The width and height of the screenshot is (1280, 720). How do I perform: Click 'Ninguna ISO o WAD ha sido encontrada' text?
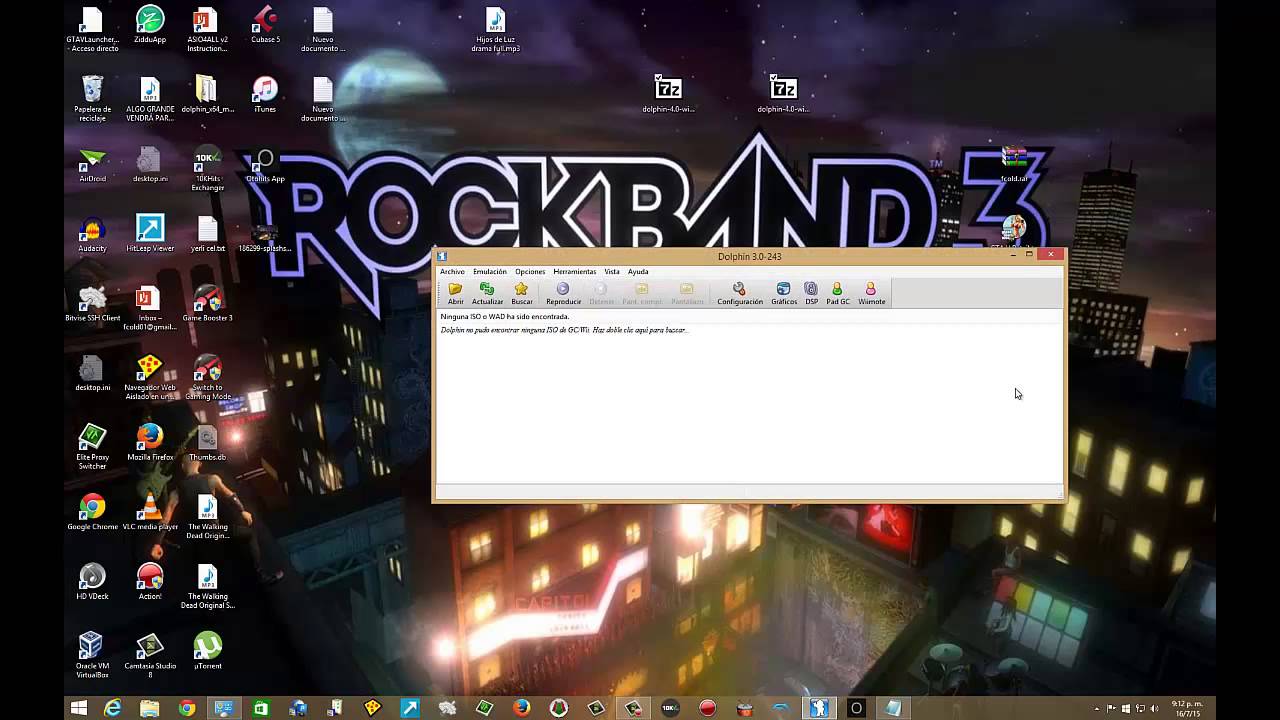[505, 317]
